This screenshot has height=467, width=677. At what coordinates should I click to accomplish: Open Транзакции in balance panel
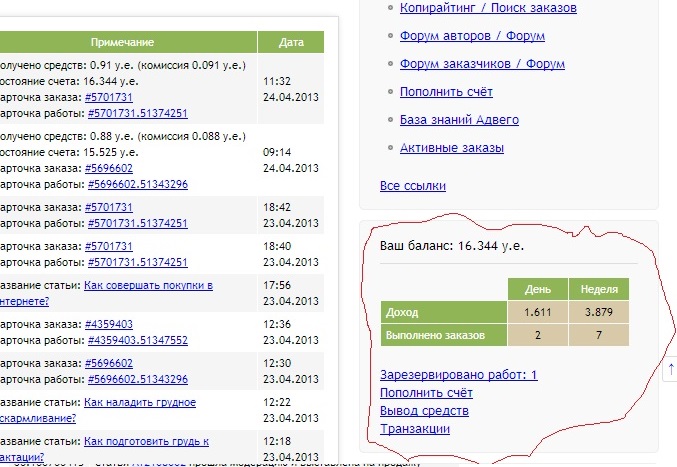[x=415, y=429]
